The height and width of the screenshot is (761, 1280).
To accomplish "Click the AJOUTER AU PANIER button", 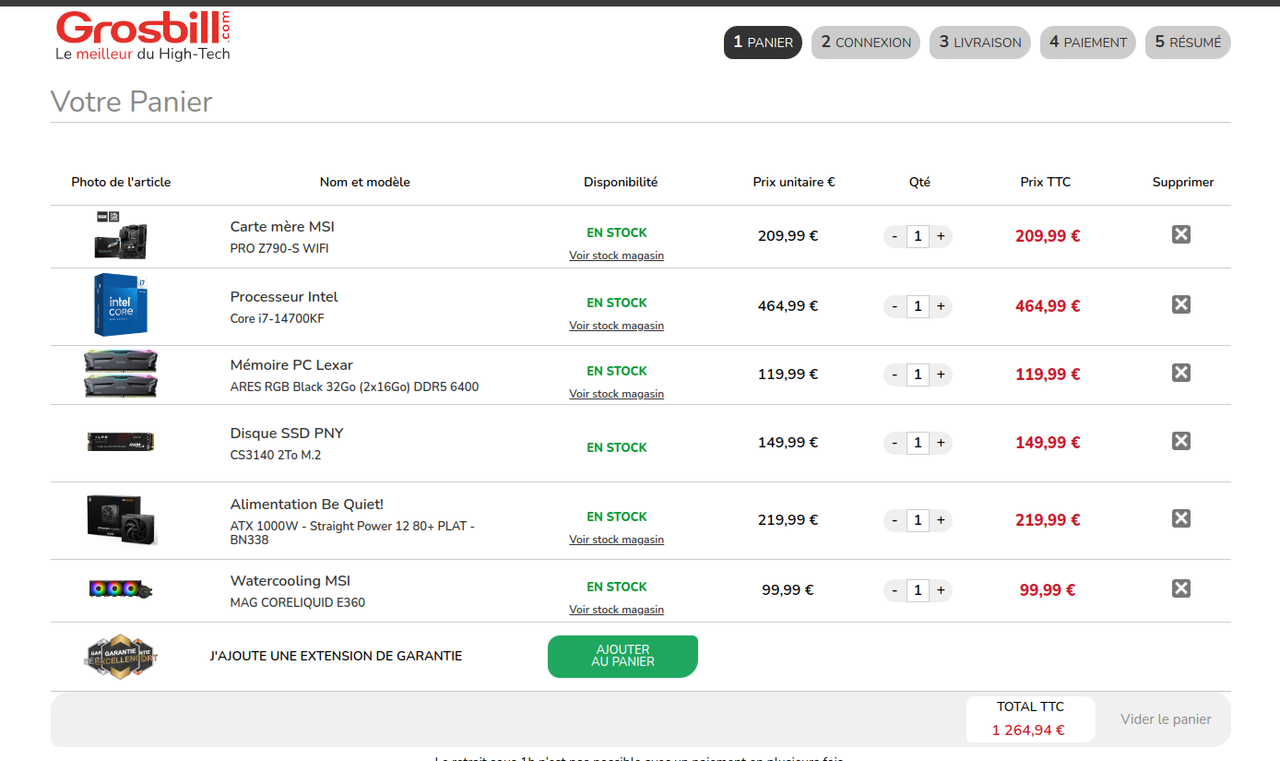I will point(623,656).
